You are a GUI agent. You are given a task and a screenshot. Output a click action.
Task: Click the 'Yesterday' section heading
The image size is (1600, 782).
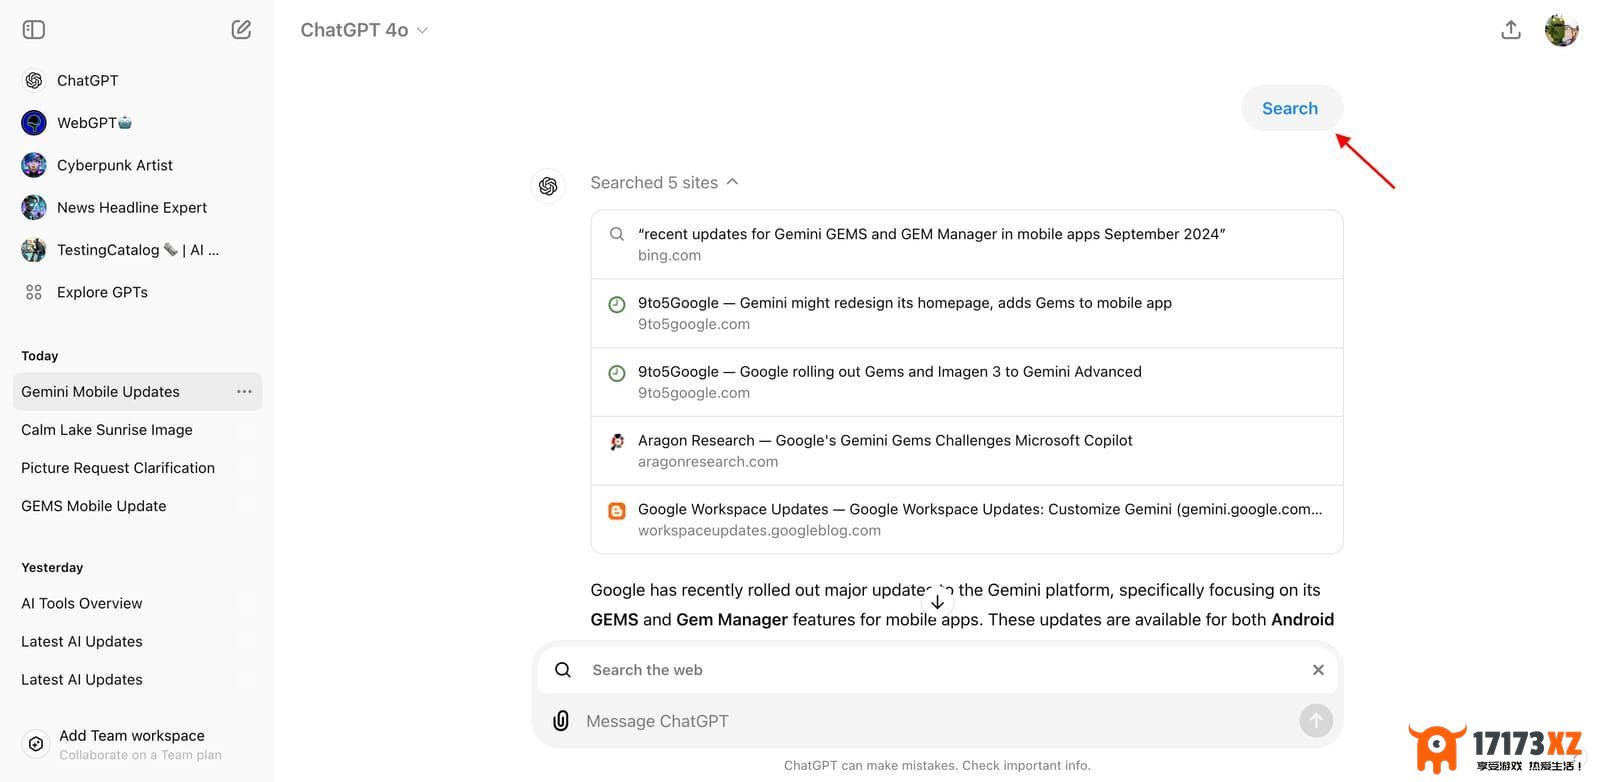click(x=52, y=567)
